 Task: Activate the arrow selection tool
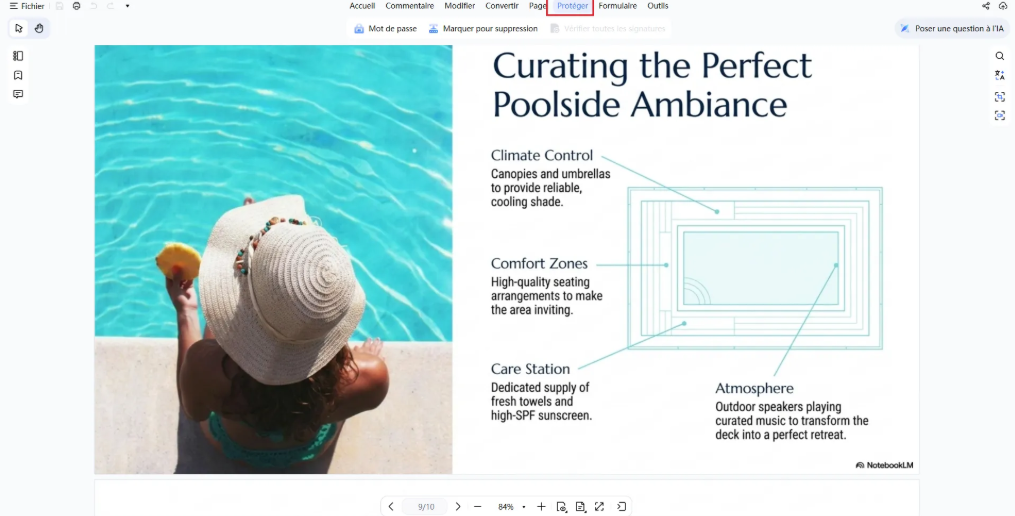(x=19, y=28)
